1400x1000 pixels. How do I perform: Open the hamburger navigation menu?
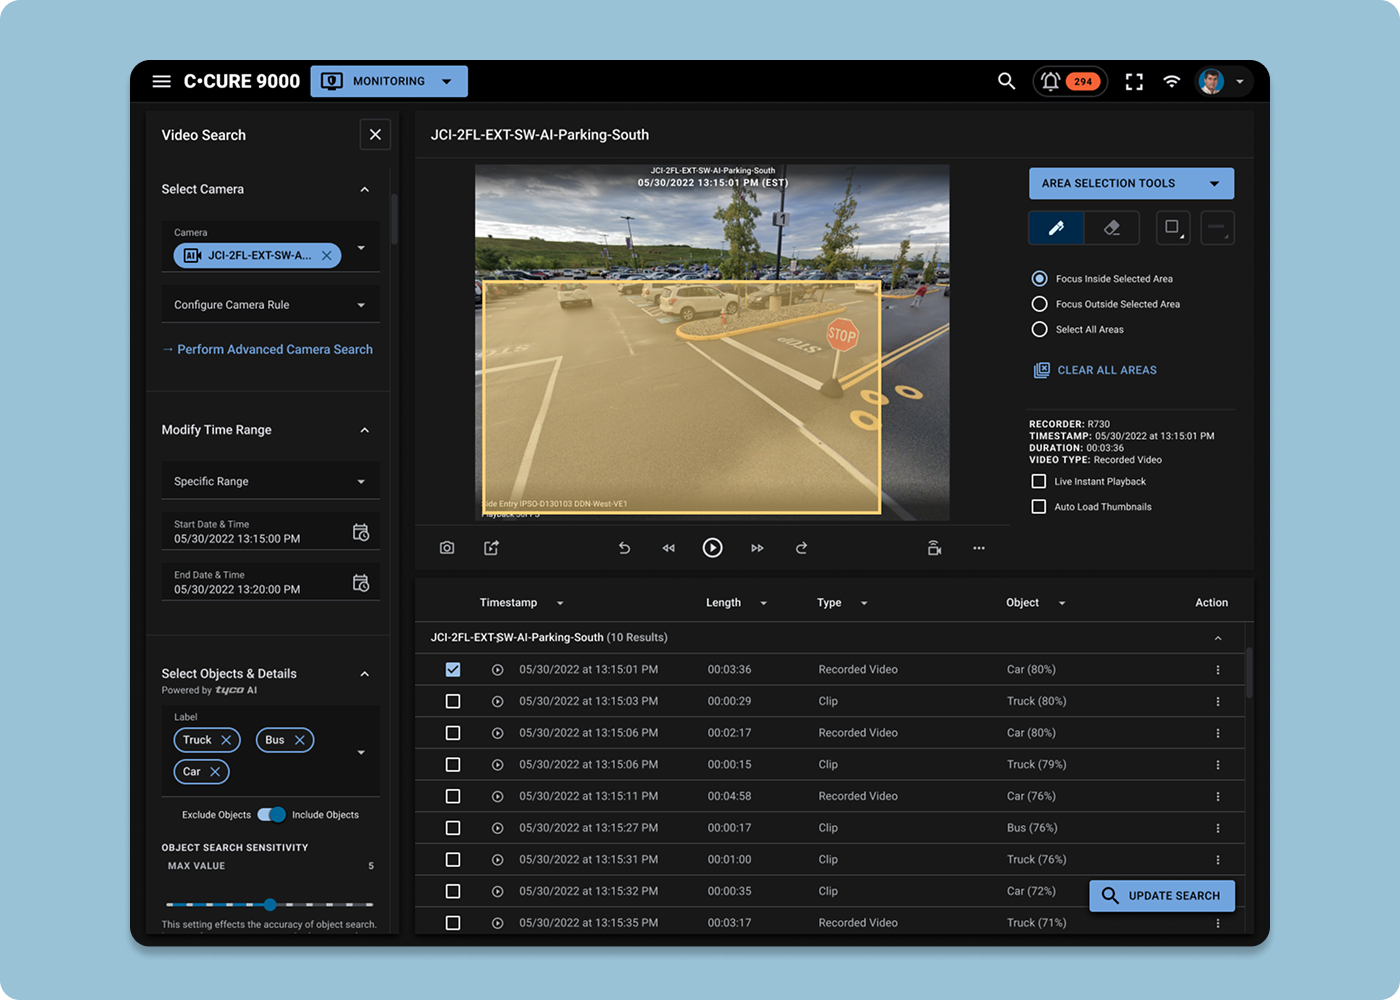click(x=162, y=81)
